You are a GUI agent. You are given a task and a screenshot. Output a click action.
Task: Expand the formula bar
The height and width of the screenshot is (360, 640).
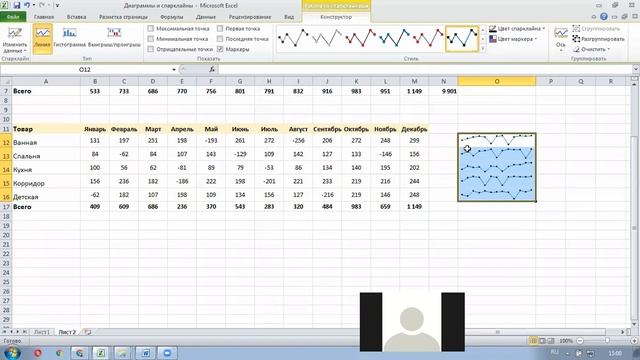point(636,69)
